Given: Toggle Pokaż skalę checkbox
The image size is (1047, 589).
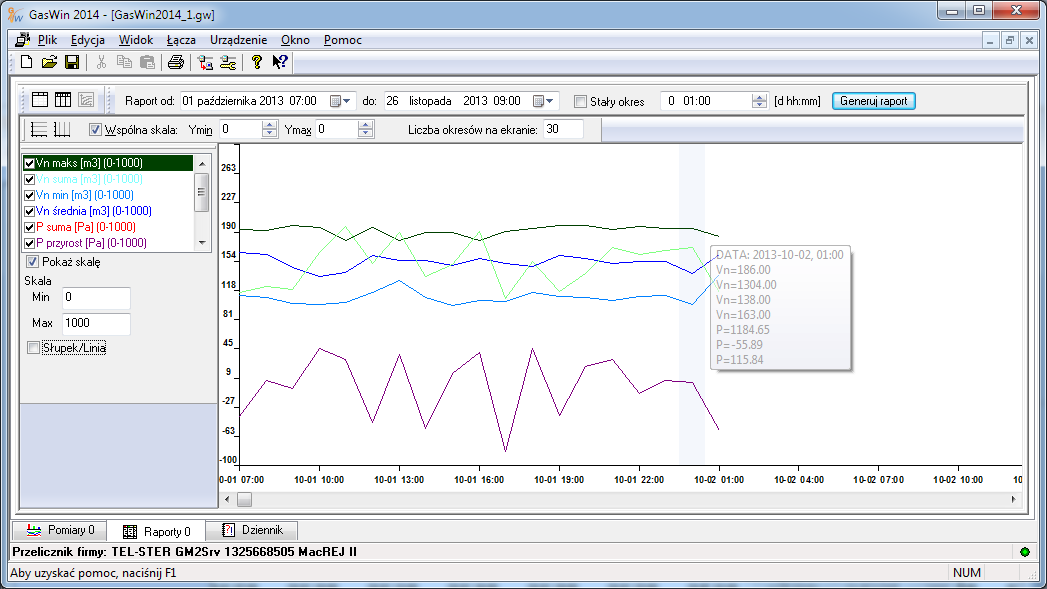Looking at the screenshot, I should [32, 262].
